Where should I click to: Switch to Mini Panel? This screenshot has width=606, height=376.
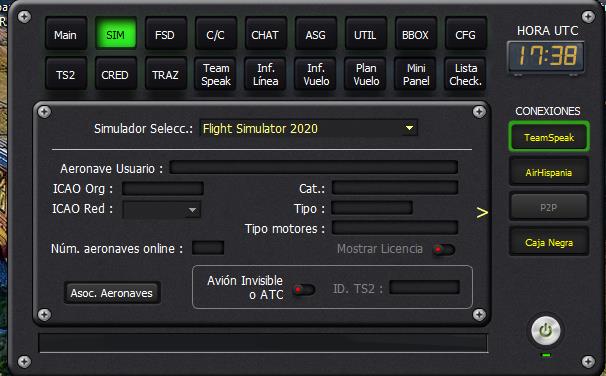point(415,73)
